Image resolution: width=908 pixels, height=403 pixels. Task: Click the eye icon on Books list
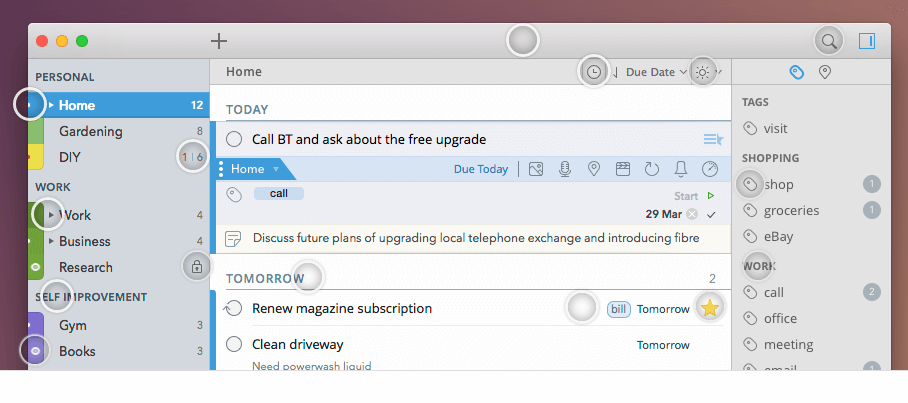pyautogui.click(x=35, y=351)
